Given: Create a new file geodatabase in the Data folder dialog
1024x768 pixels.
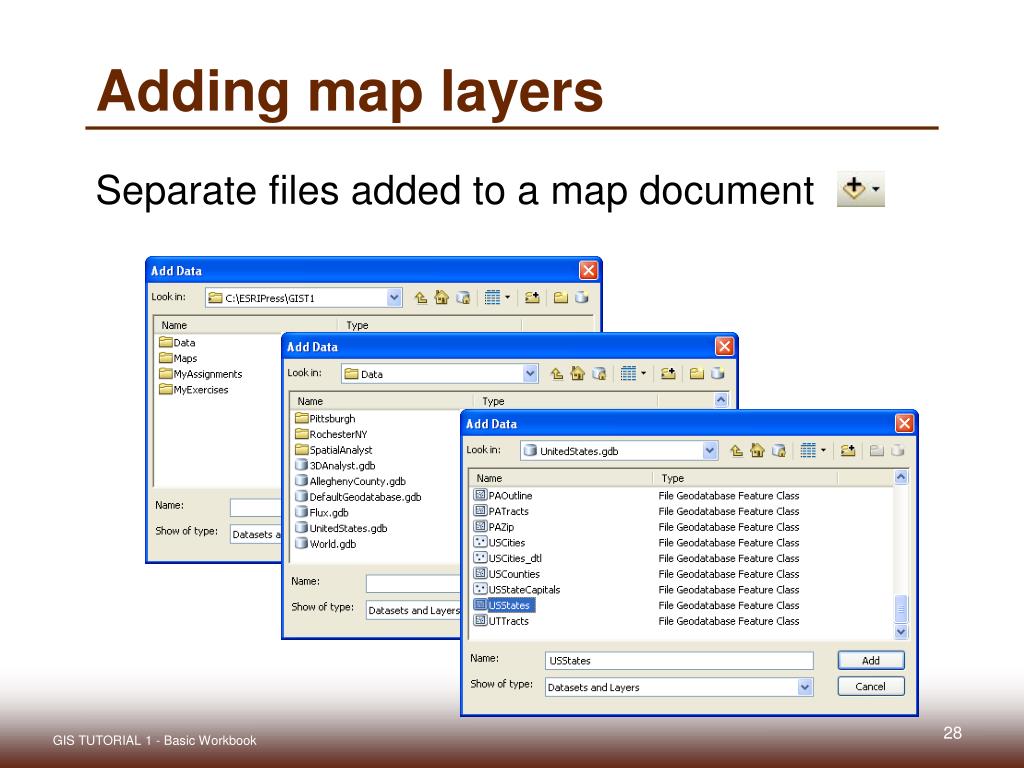Looking at the screenshot, I should (718, 374).
